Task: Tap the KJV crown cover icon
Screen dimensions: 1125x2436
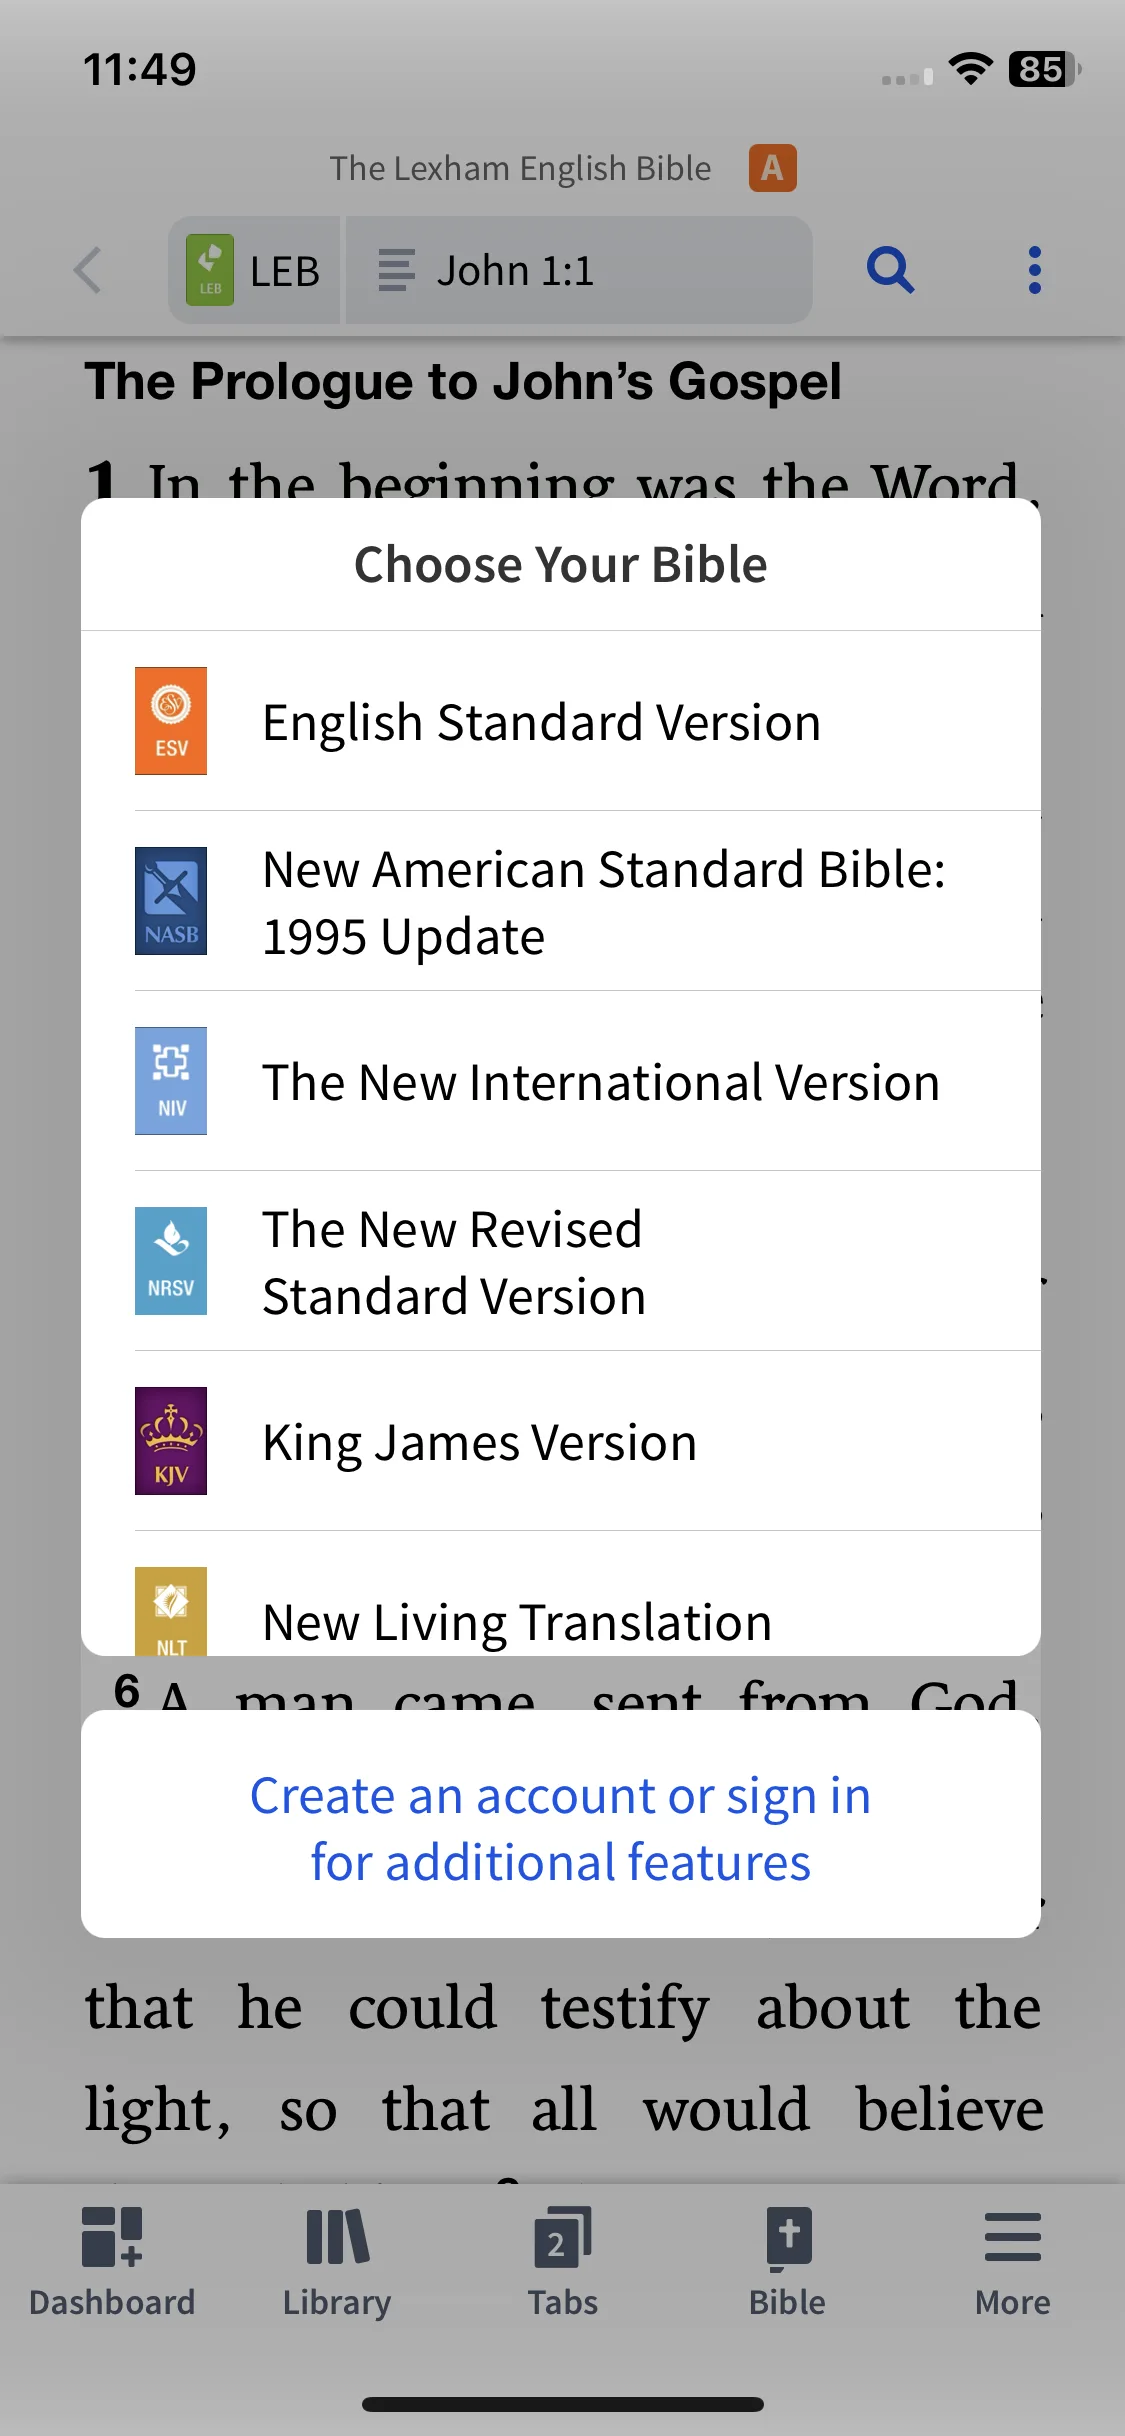Action: coord(171,1441)
